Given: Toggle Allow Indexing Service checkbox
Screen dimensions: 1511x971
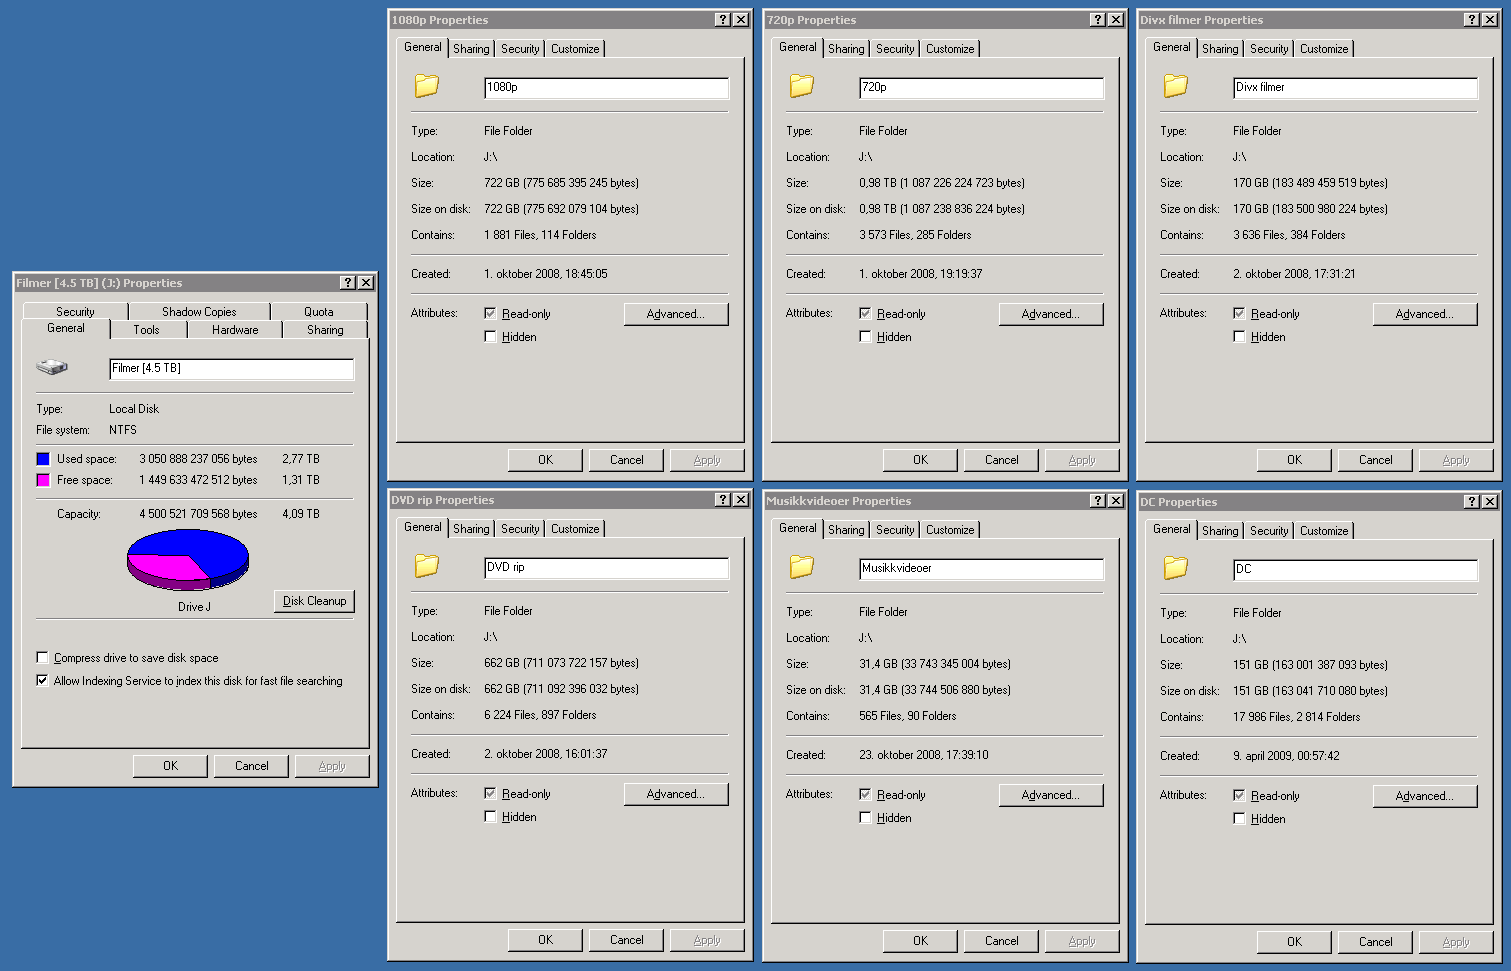Looking at the screenshot, I should (x=42, y=681).
